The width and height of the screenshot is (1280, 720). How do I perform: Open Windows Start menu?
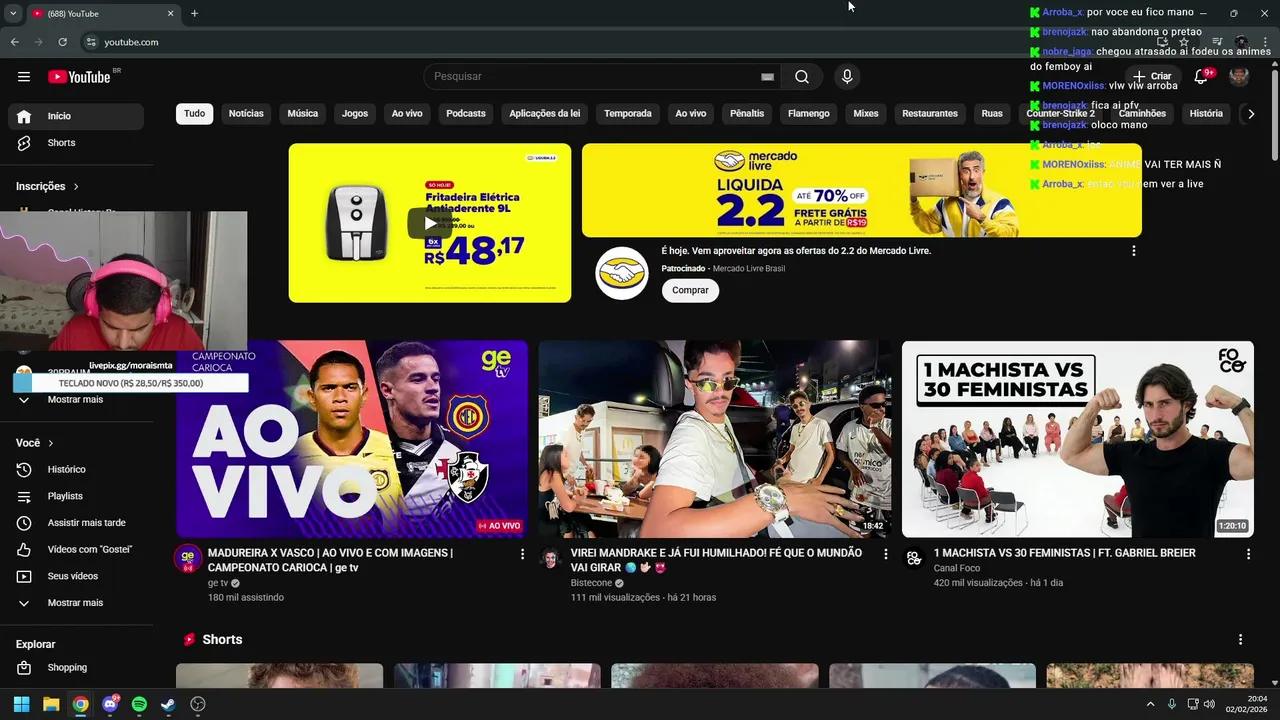pos(21,704)
